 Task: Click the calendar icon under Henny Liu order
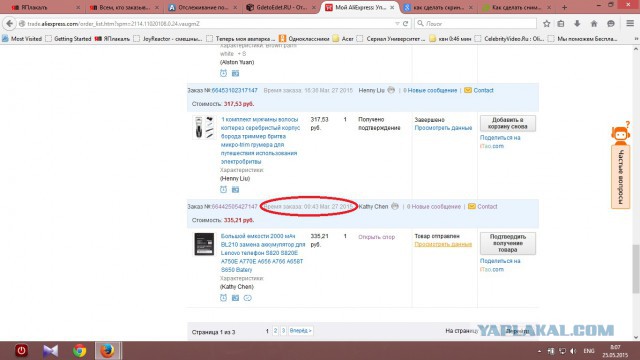pos(236,189)
